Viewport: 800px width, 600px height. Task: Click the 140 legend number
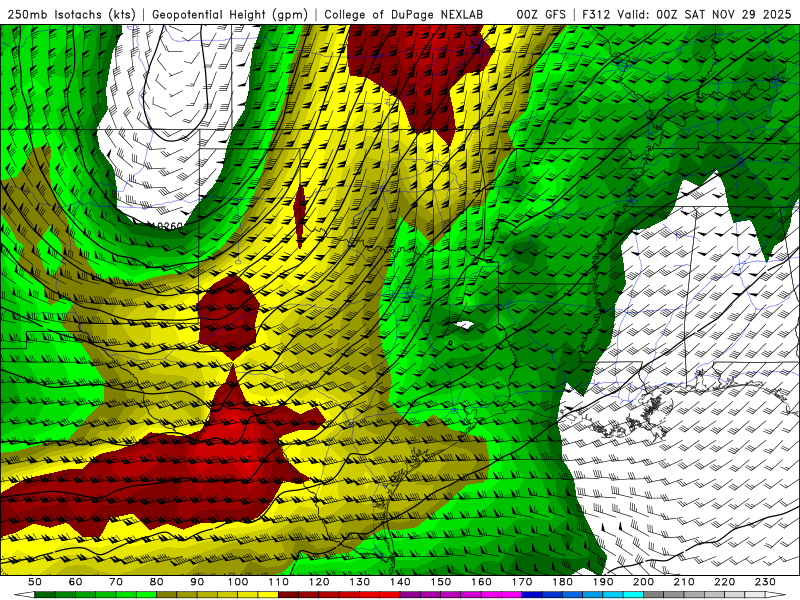pos(400,582)
